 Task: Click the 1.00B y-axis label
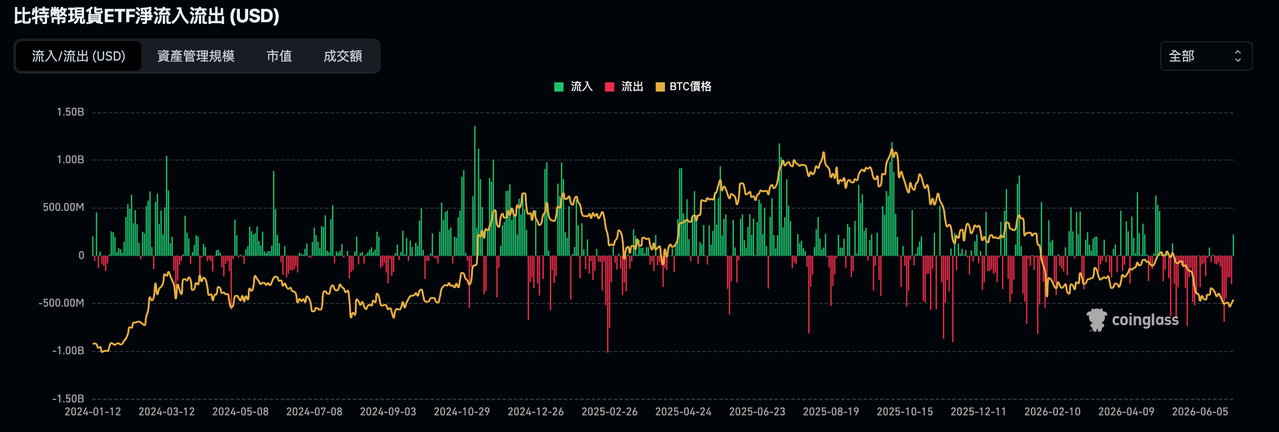(70, 160)
